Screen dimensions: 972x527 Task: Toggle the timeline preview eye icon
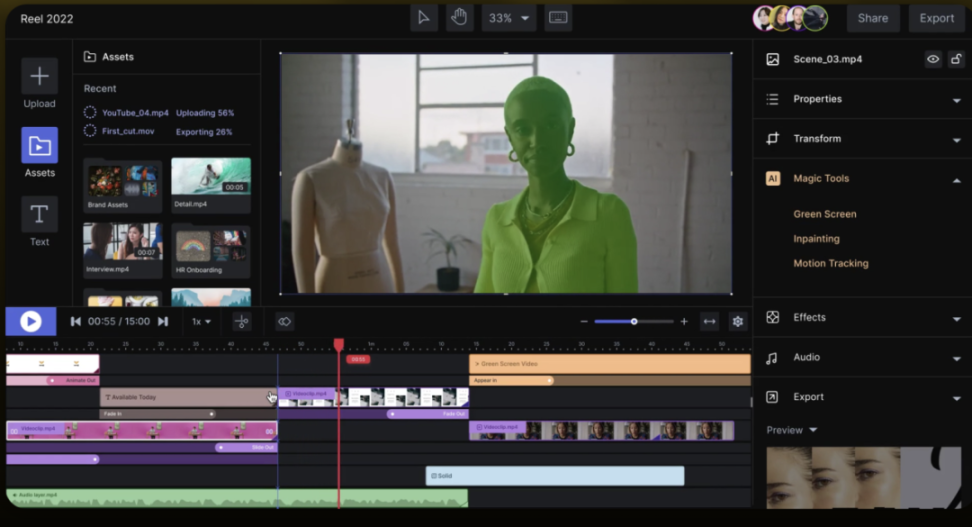(284, 322)
